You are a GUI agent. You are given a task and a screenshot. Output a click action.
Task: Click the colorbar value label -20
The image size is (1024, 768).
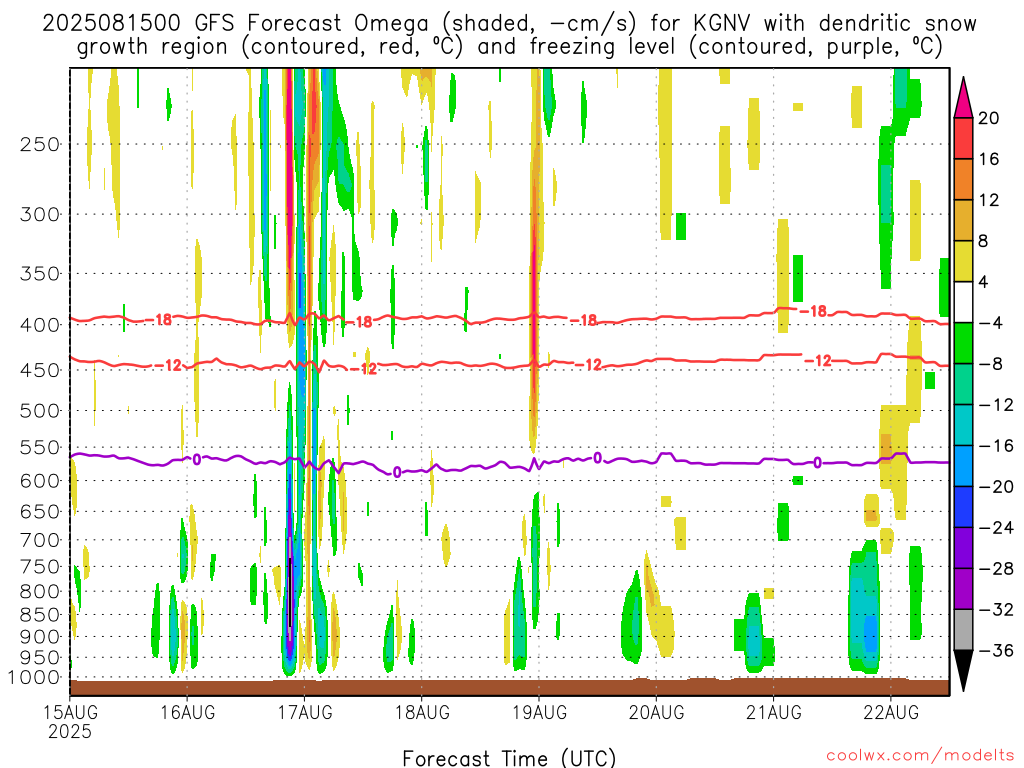click(997, 487)
